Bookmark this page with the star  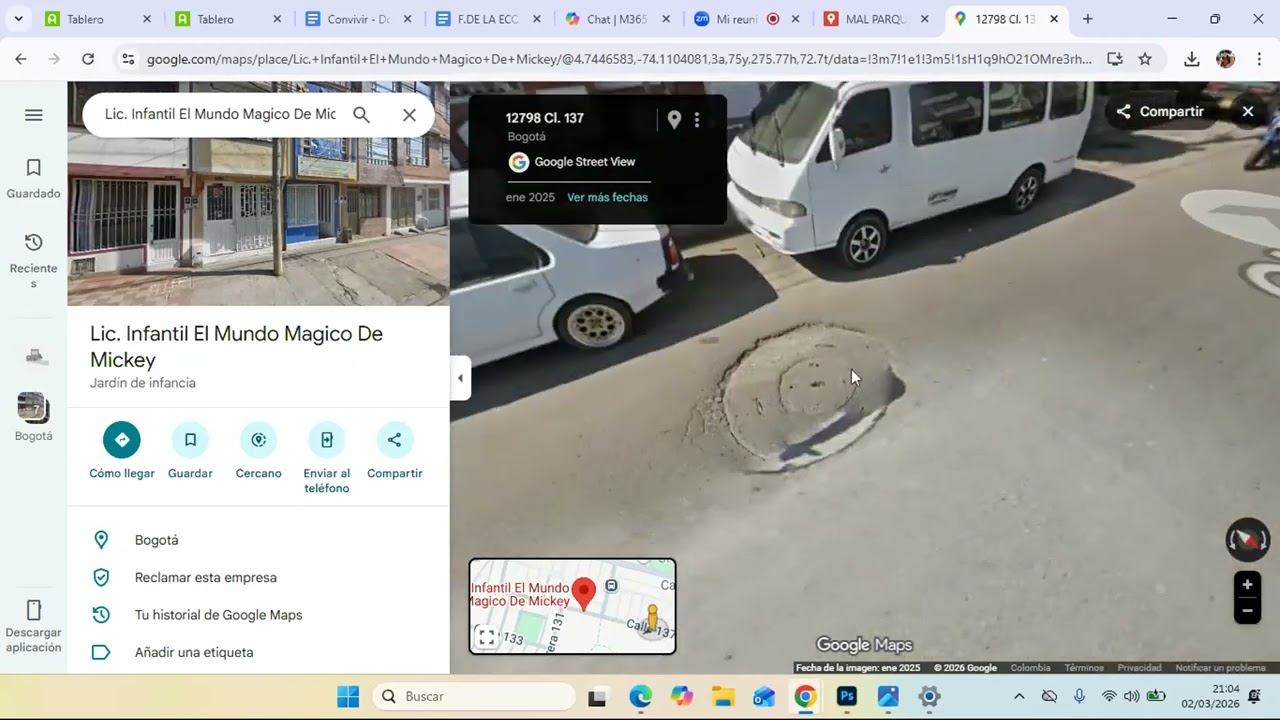point(1145,59)
